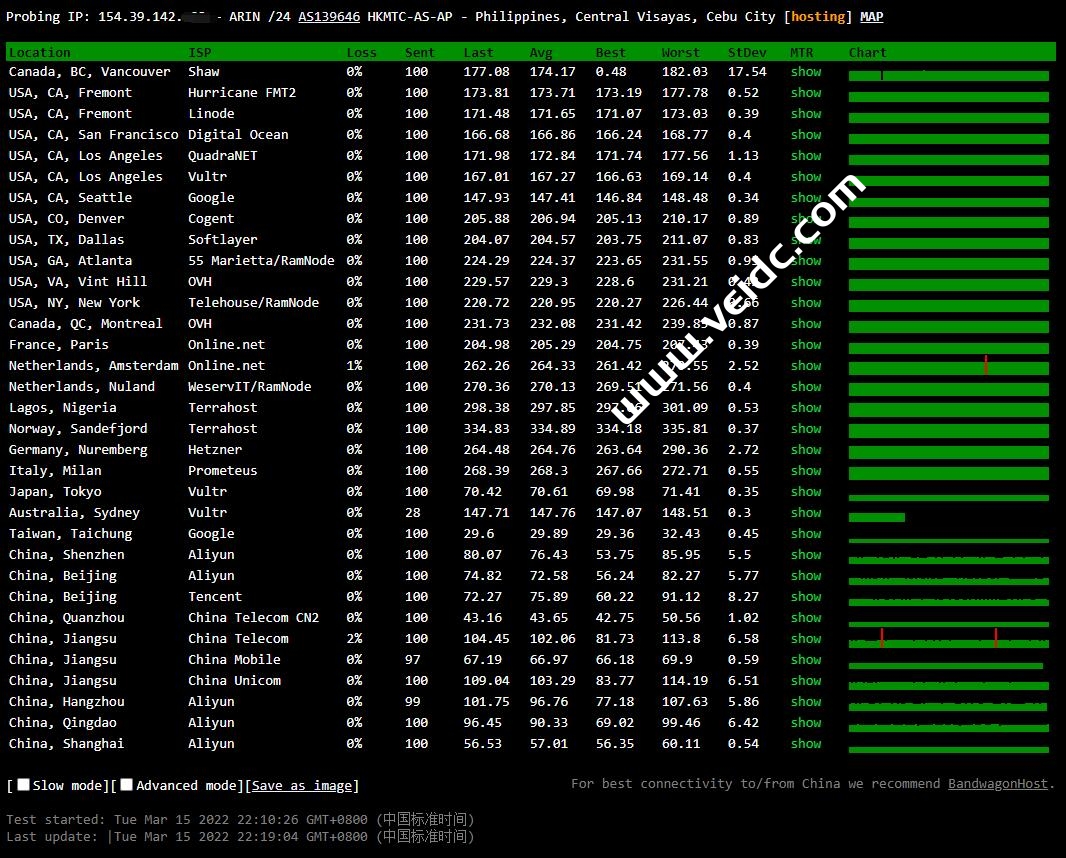Show MTR for Linode Fremont row
1066x858 pixels.
coord(806,114)
